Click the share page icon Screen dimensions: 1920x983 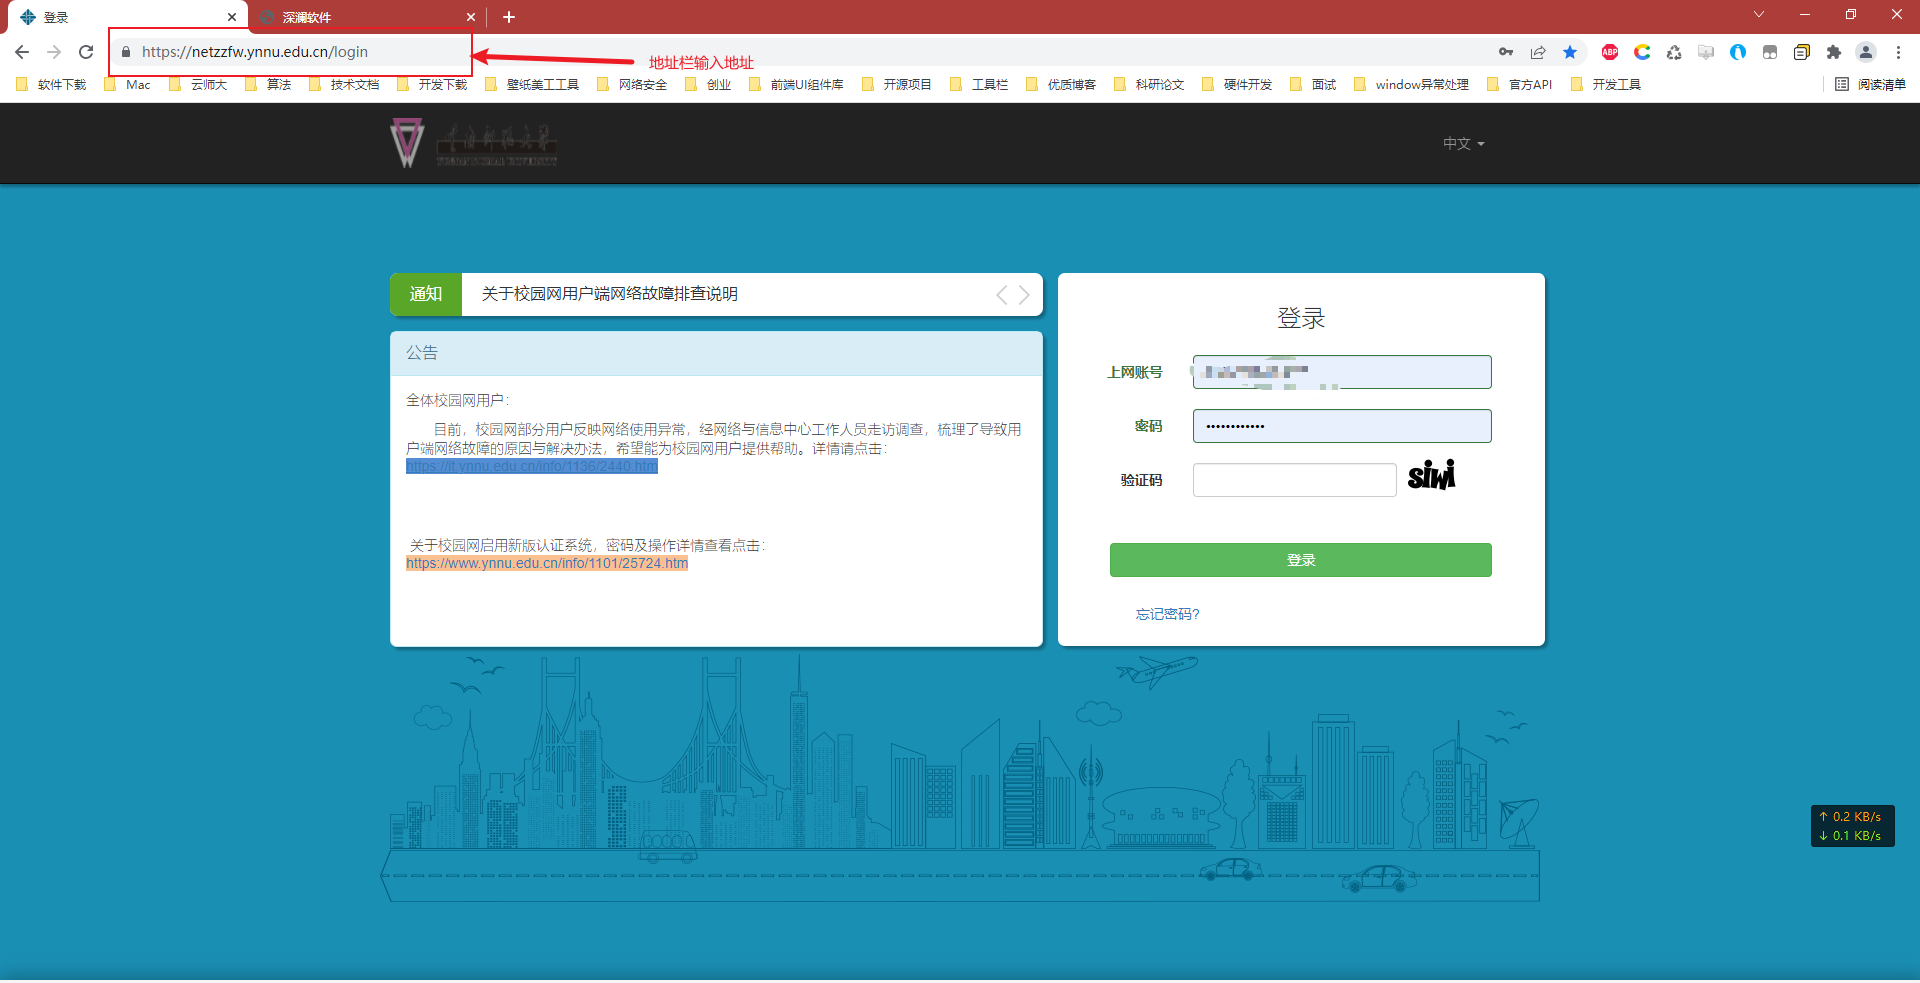click(x=1538, y=52)
